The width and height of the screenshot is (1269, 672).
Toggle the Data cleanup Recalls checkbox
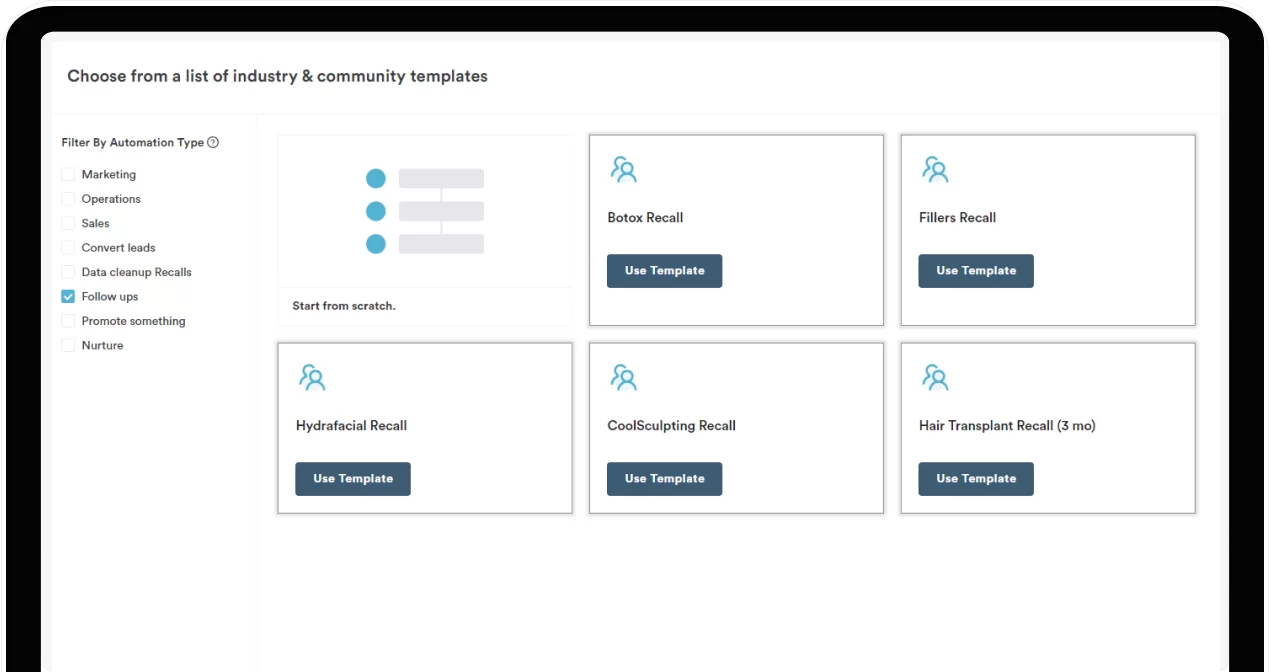68,272
